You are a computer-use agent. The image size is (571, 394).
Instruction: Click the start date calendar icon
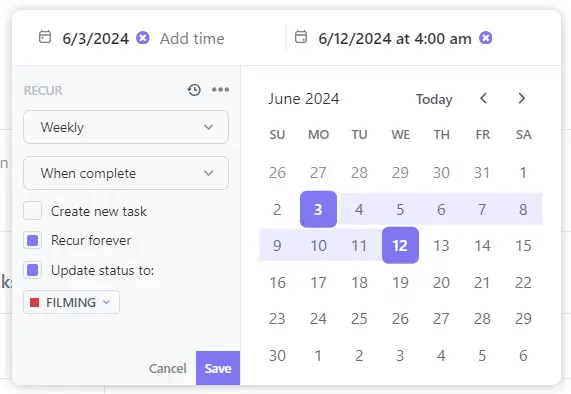pyautogui.click(x=45, y=37)
